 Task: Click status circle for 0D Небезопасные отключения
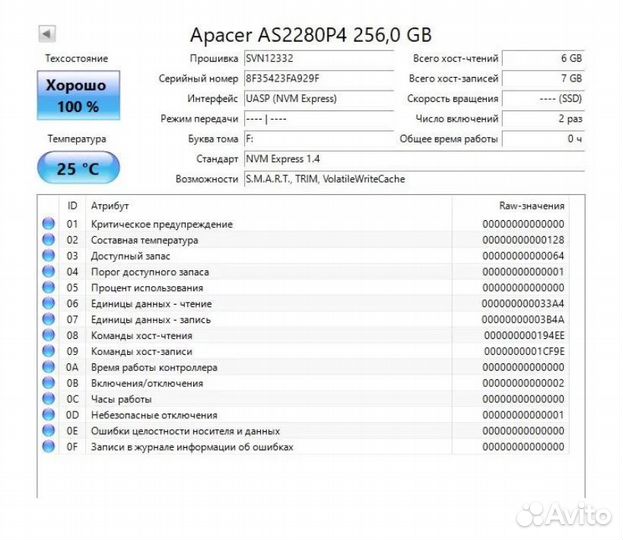48,414
